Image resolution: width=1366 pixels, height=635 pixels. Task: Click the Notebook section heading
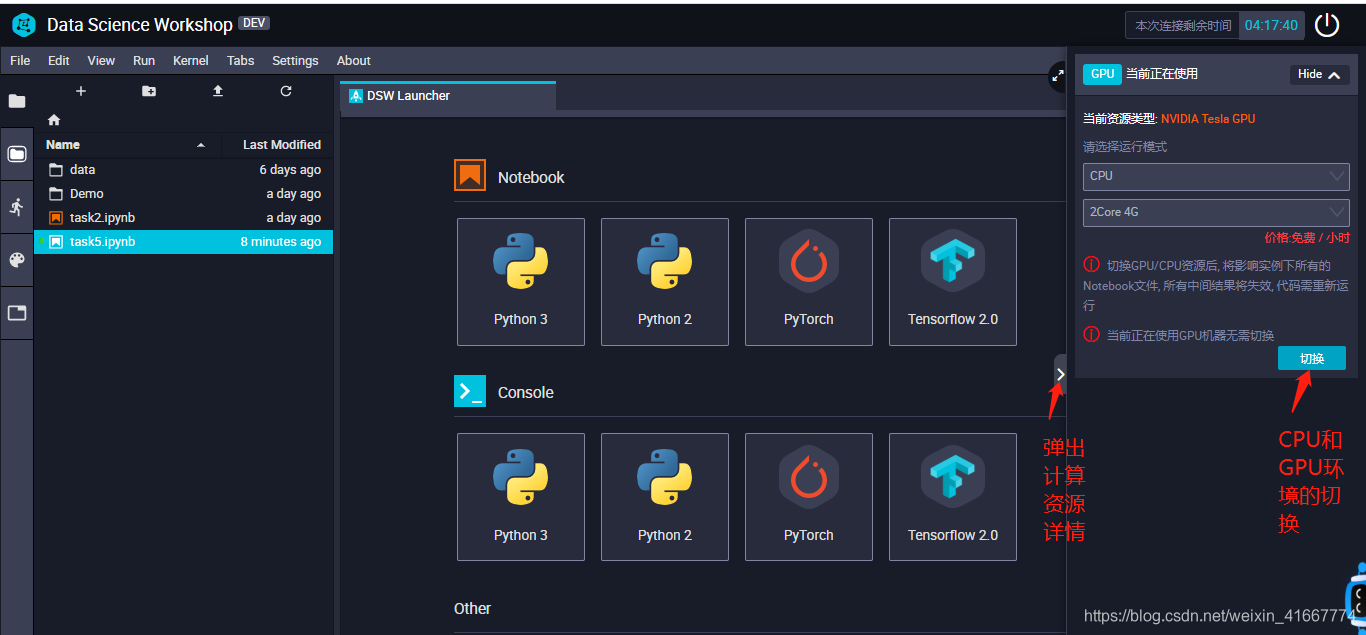[x=531, y=177]
